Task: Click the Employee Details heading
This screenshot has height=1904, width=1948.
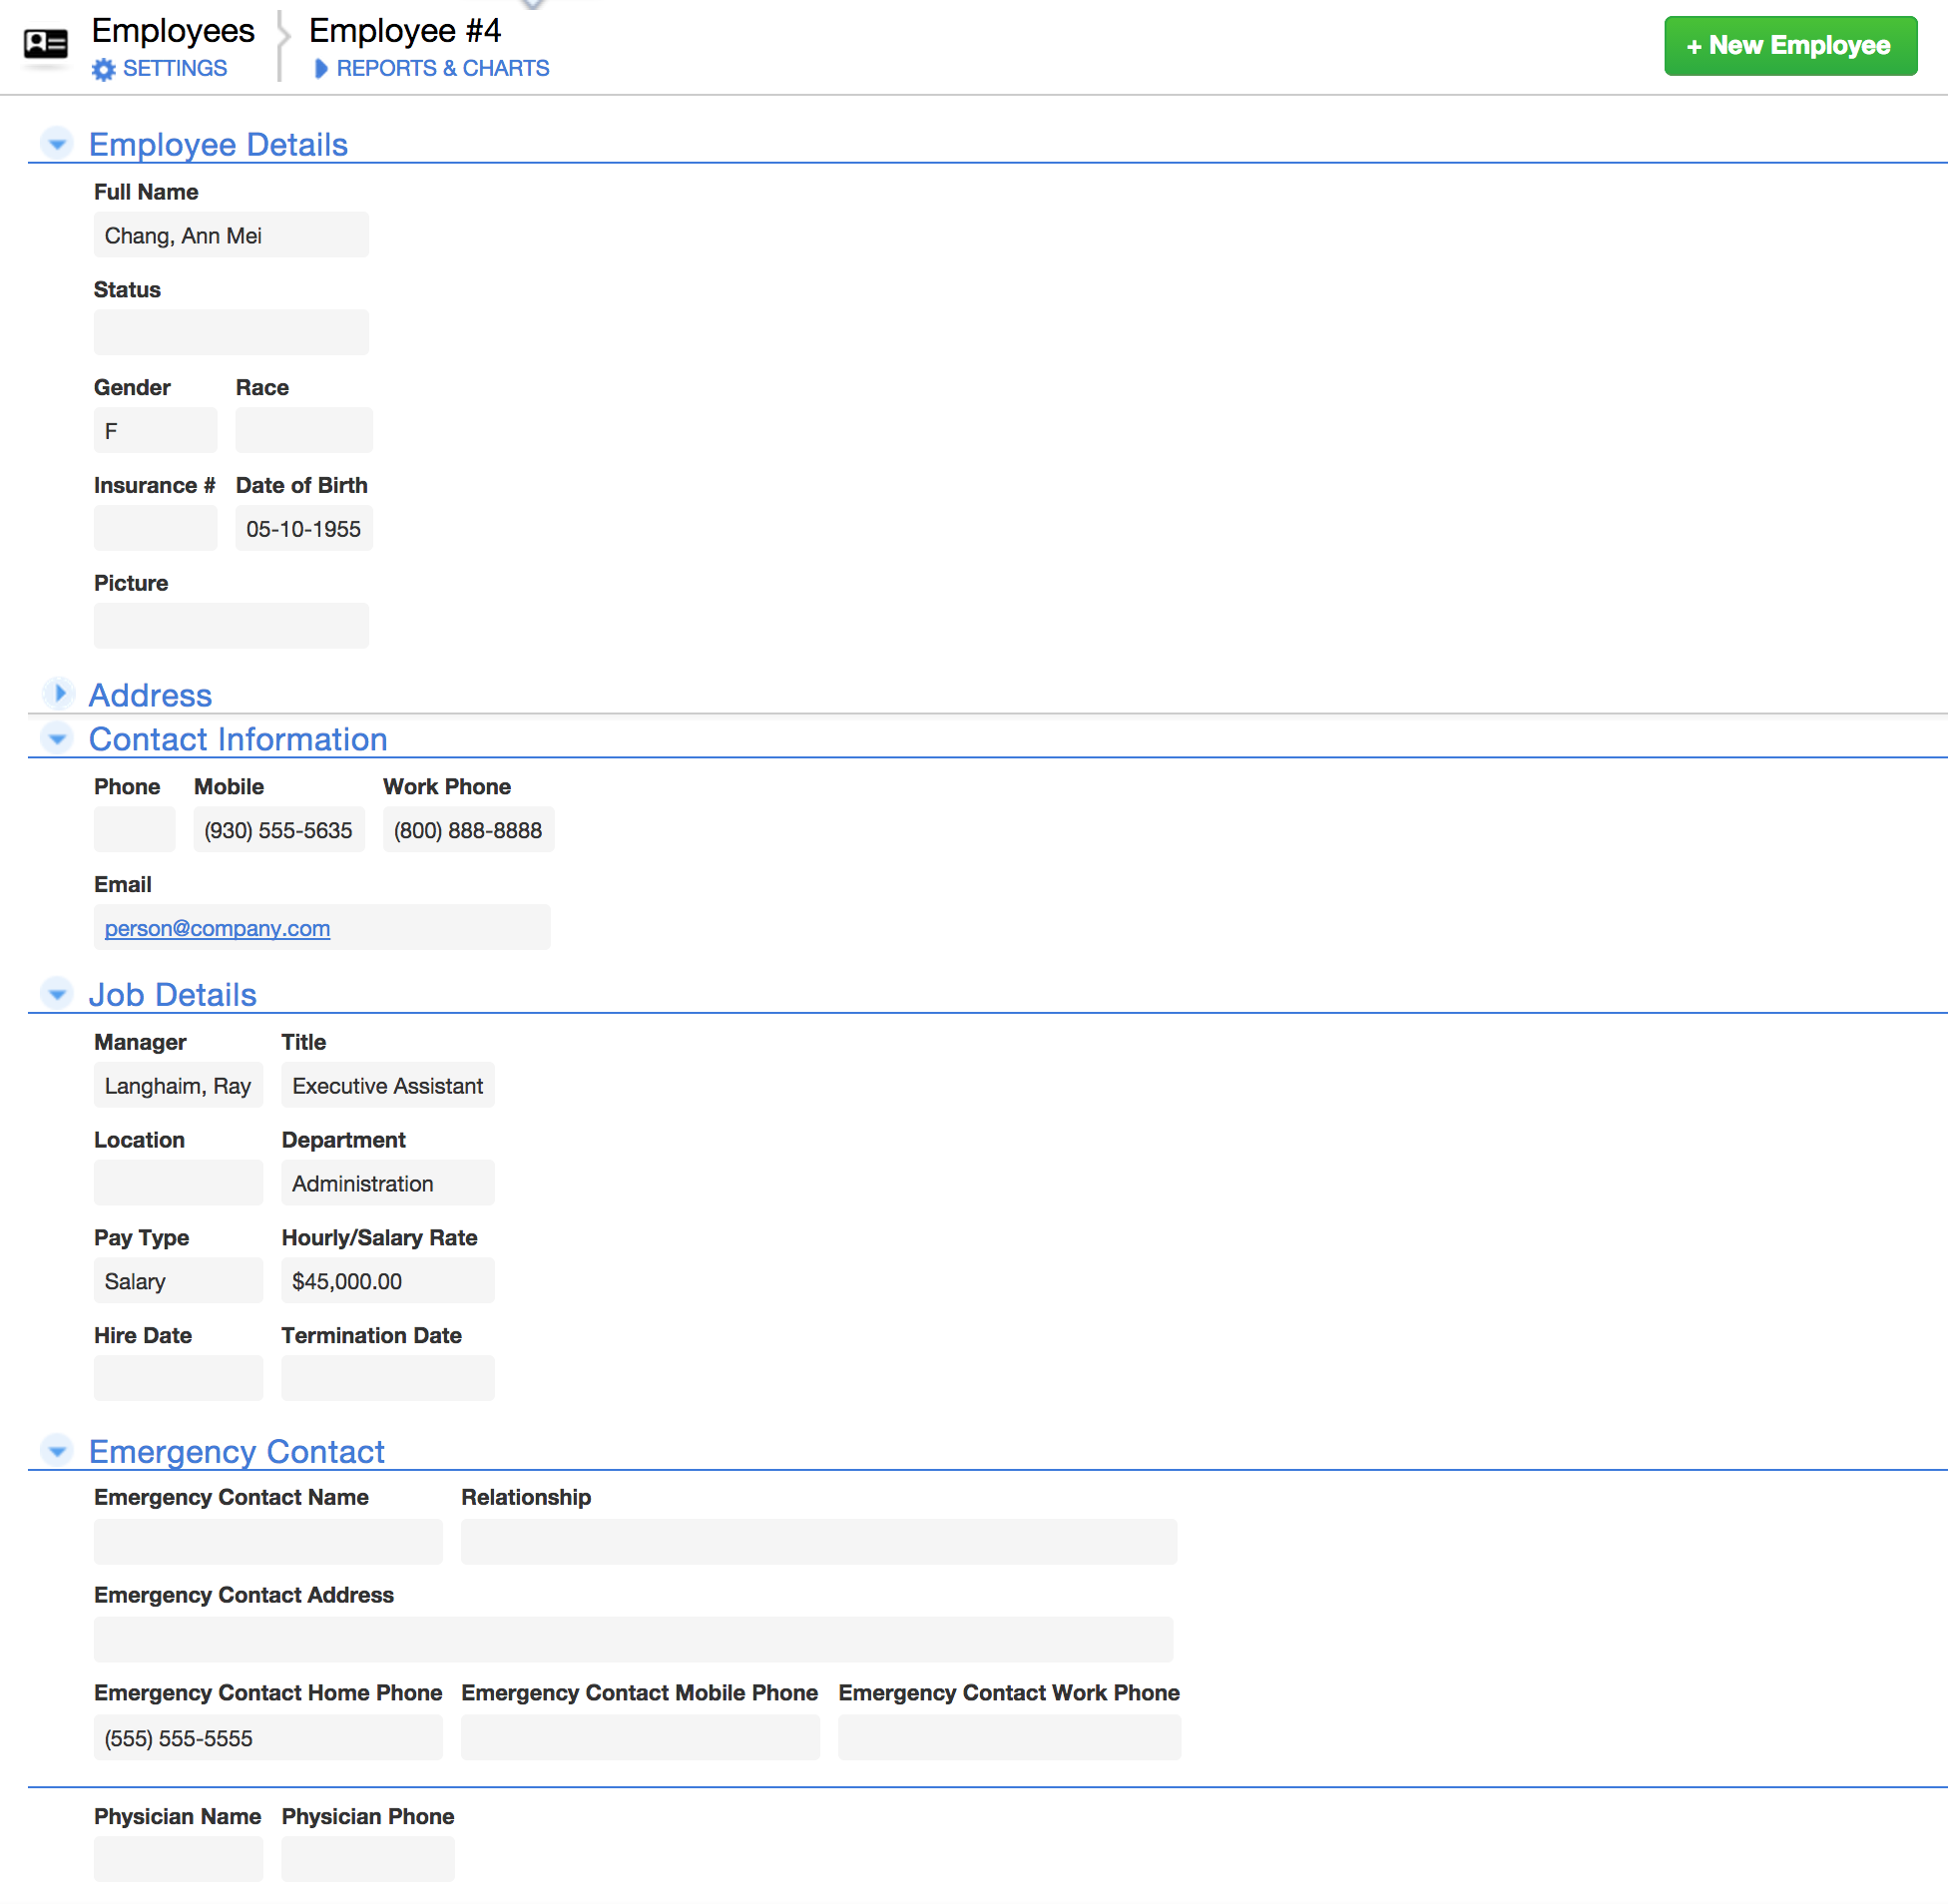Action: tap(218, 144)
